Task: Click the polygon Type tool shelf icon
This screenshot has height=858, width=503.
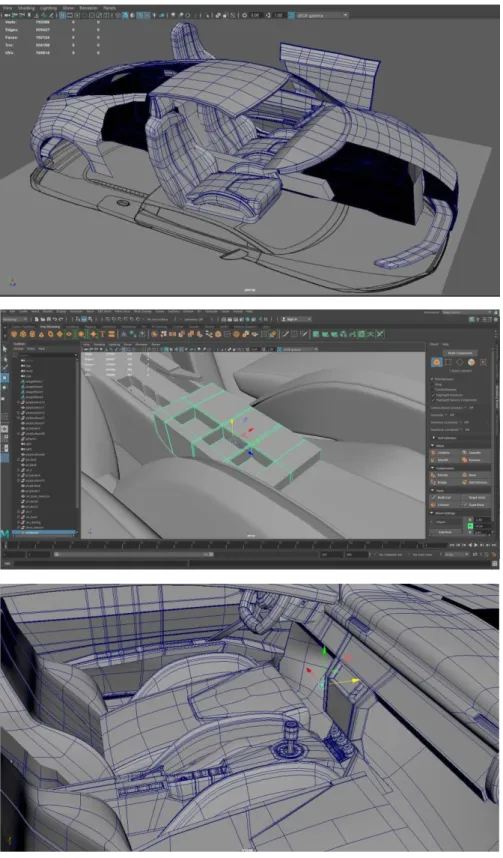Action: [102, 334]
